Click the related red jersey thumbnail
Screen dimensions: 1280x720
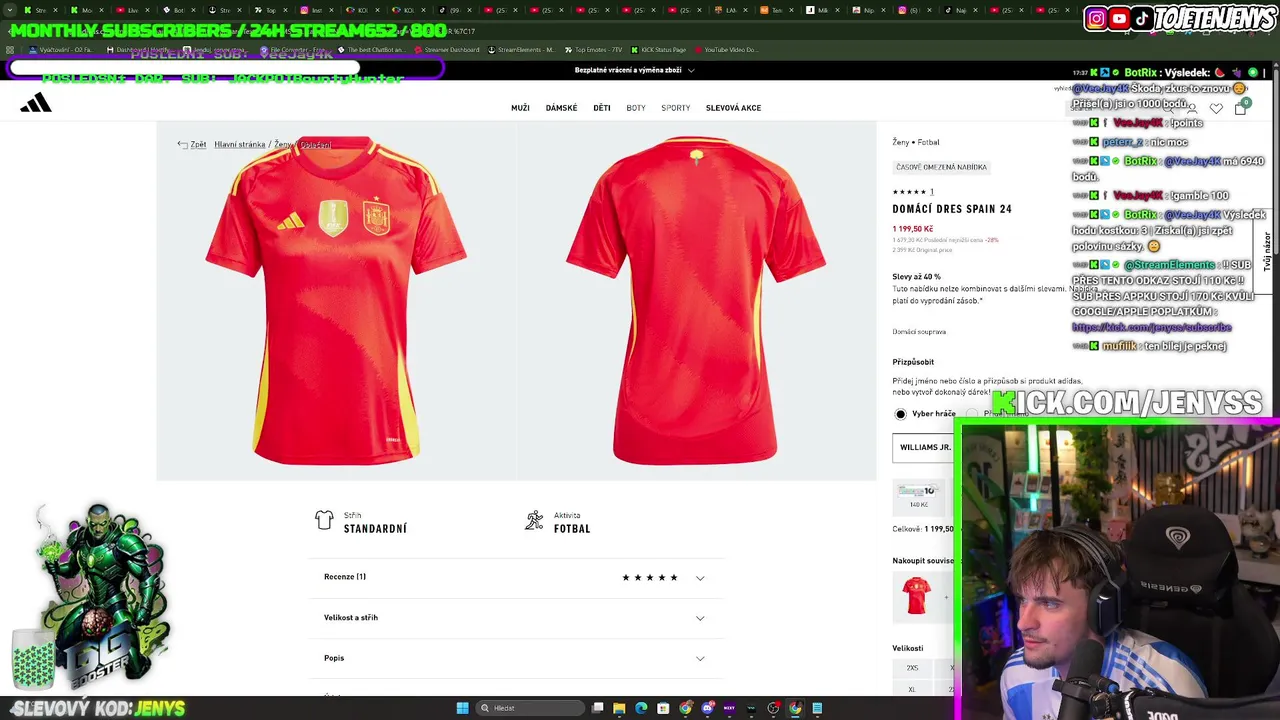pyautogui.click(x=917, y=596)
